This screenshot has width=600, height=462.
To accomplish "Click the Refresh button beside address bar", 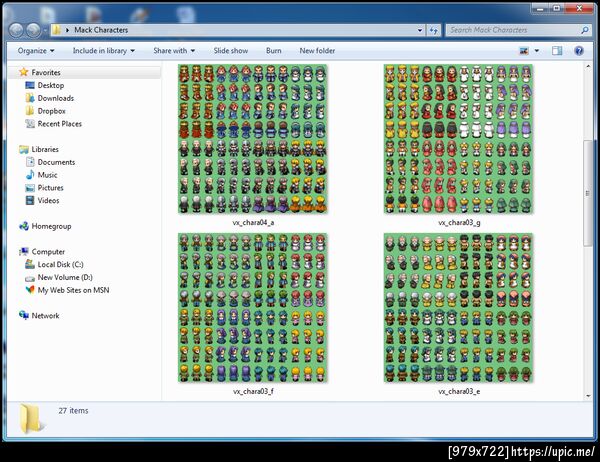I will 434,30.
